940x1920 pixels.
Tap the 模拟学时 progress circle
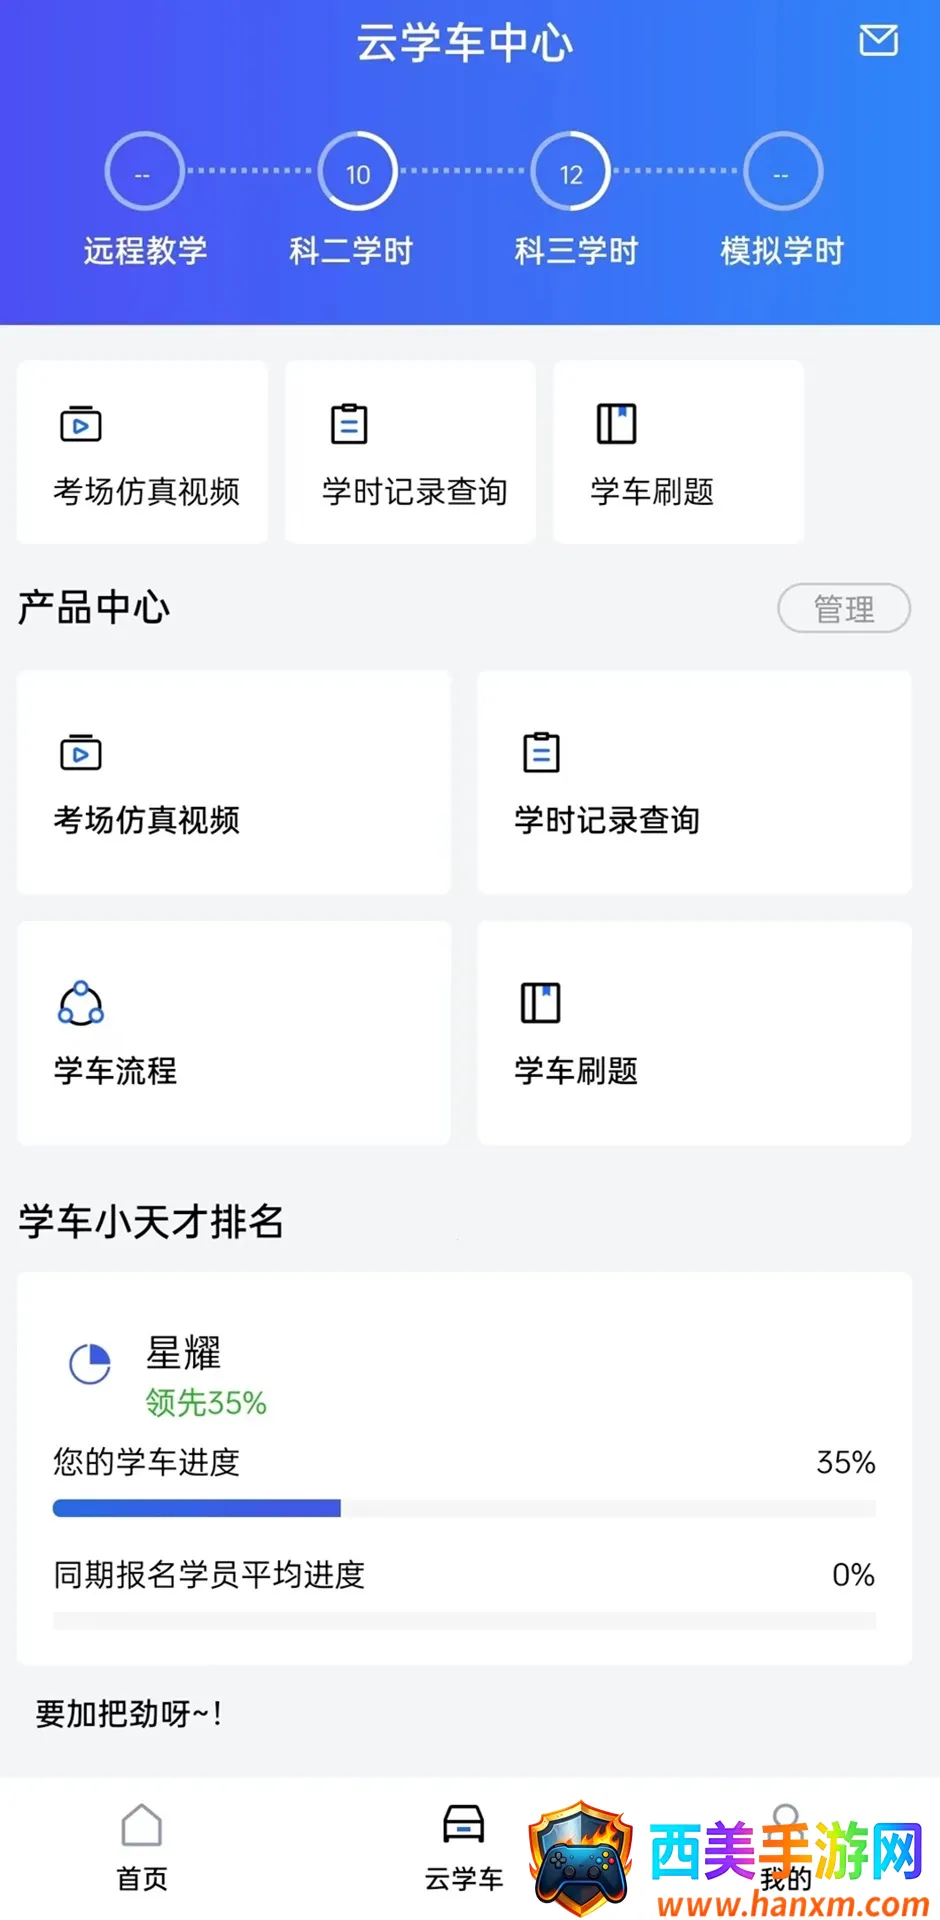[782, 172]
